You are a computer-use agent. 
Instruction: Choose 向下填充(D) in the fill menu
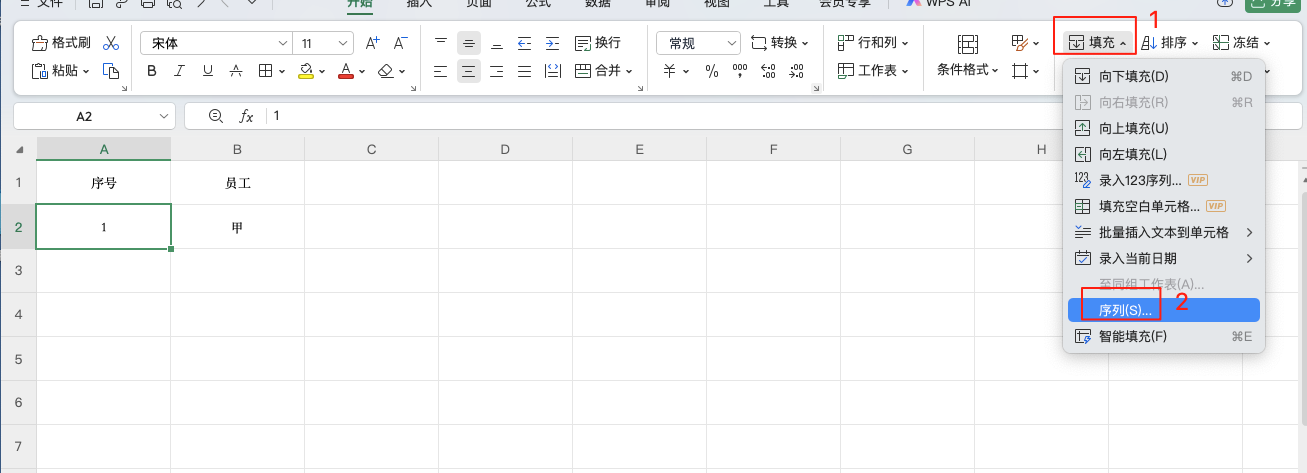[x=1133, y=76]
